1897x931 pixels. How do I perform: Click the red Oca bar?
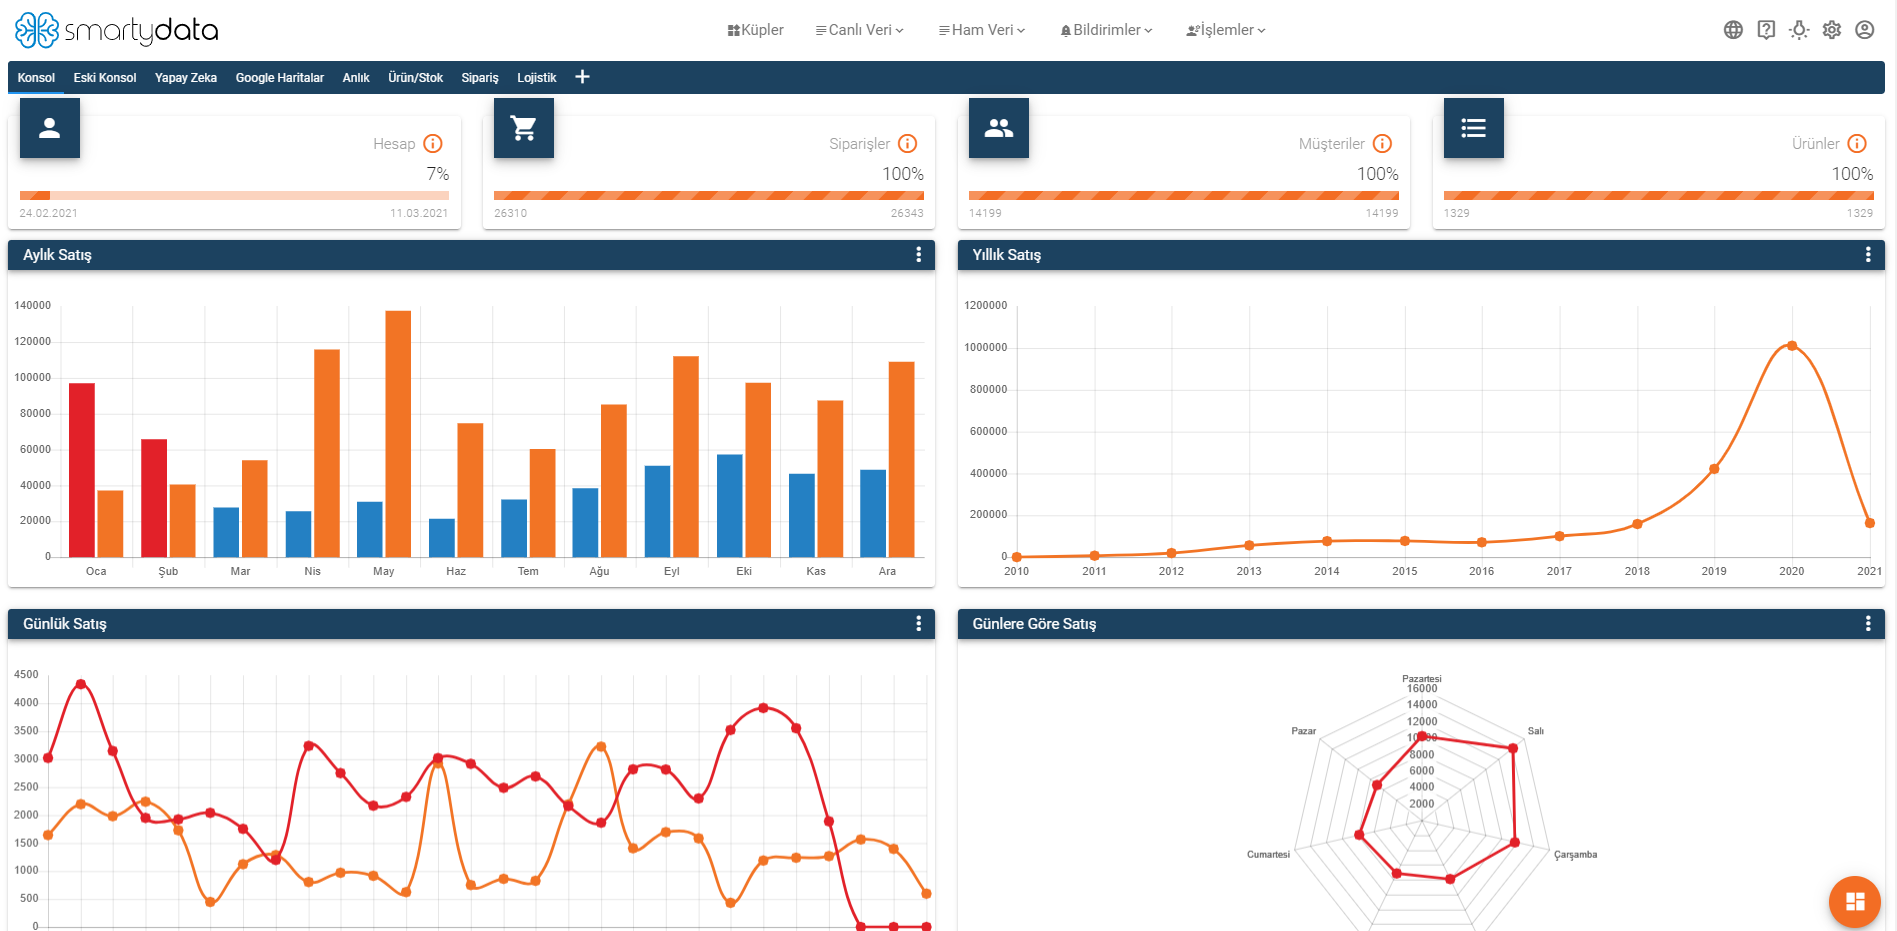(82, 470)
